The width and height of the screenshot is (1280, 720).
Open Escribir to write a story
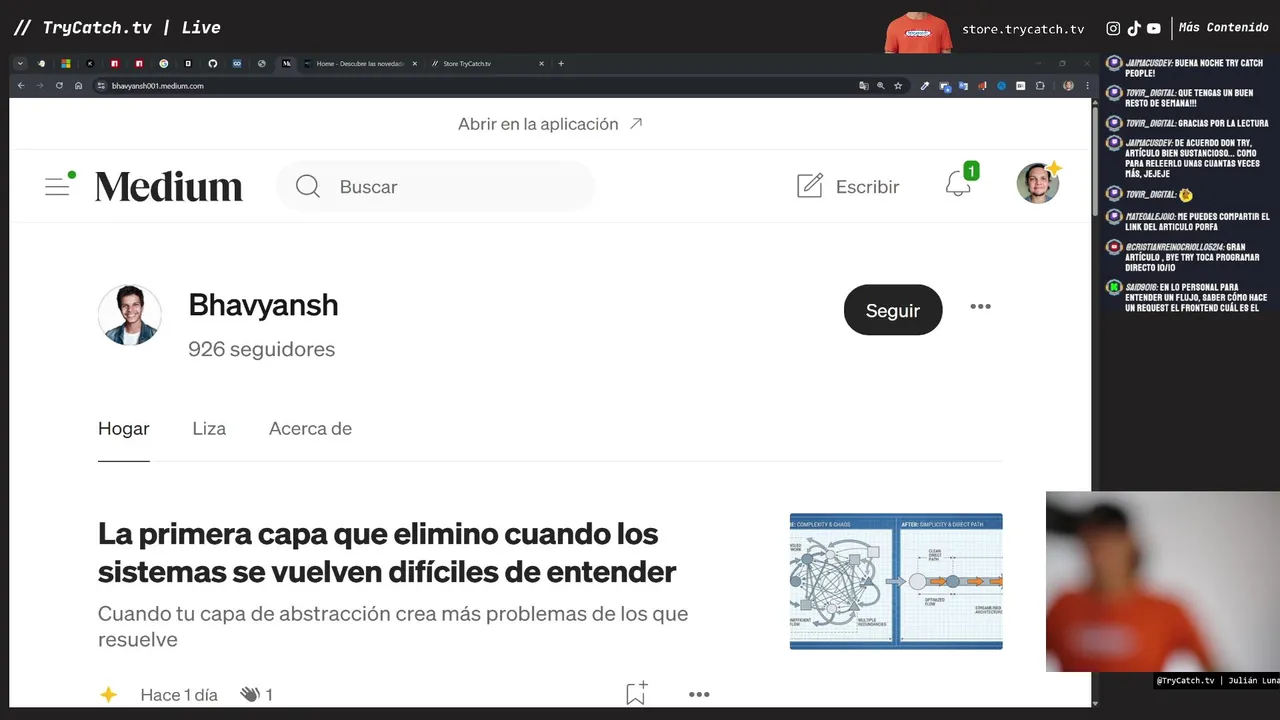pyautogui.click(x=848, y=186)
